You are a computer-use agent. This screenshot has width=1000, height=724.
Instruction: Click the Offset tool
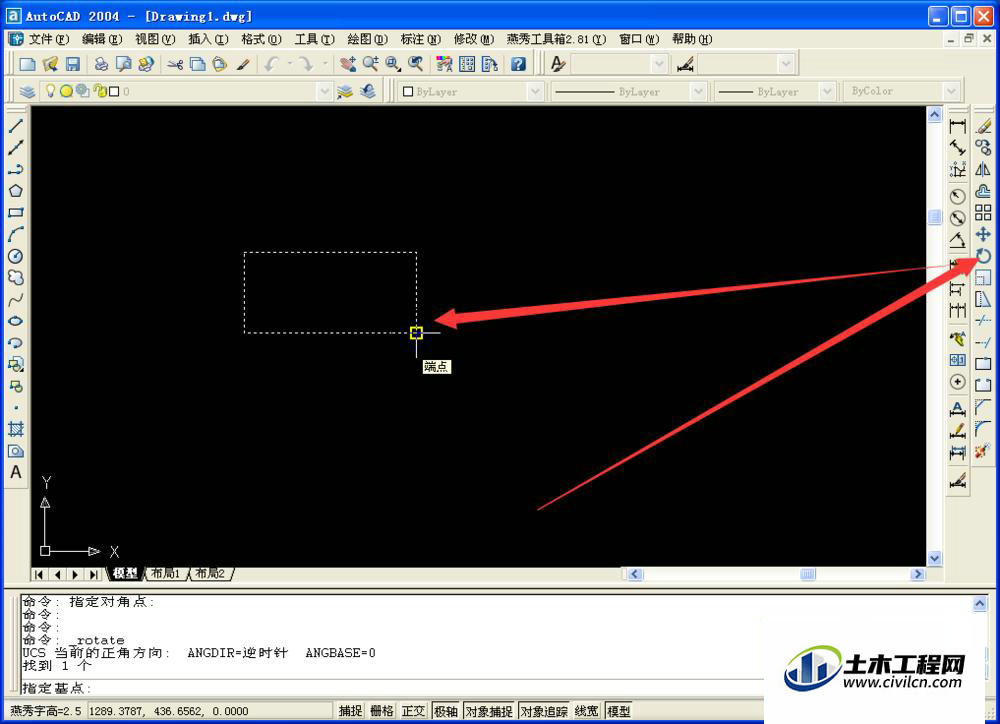coord(983,191)
